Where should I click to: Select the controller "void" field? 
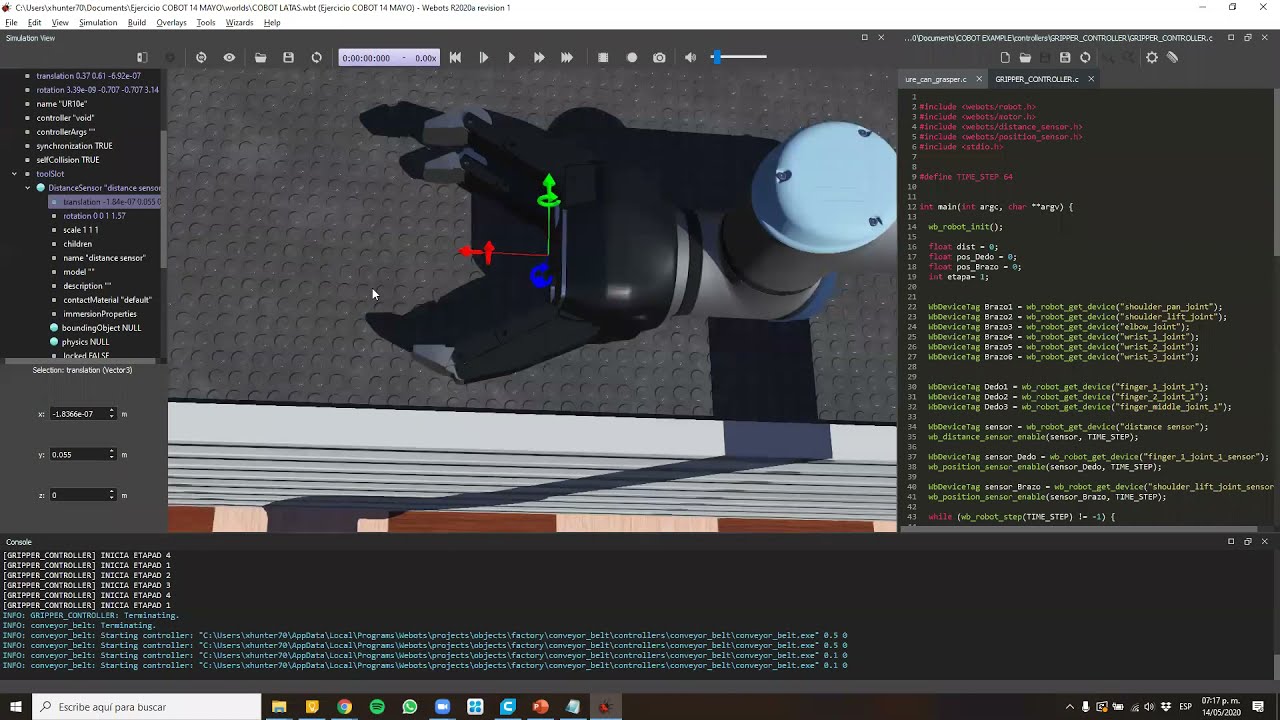[x=65, y=118]
